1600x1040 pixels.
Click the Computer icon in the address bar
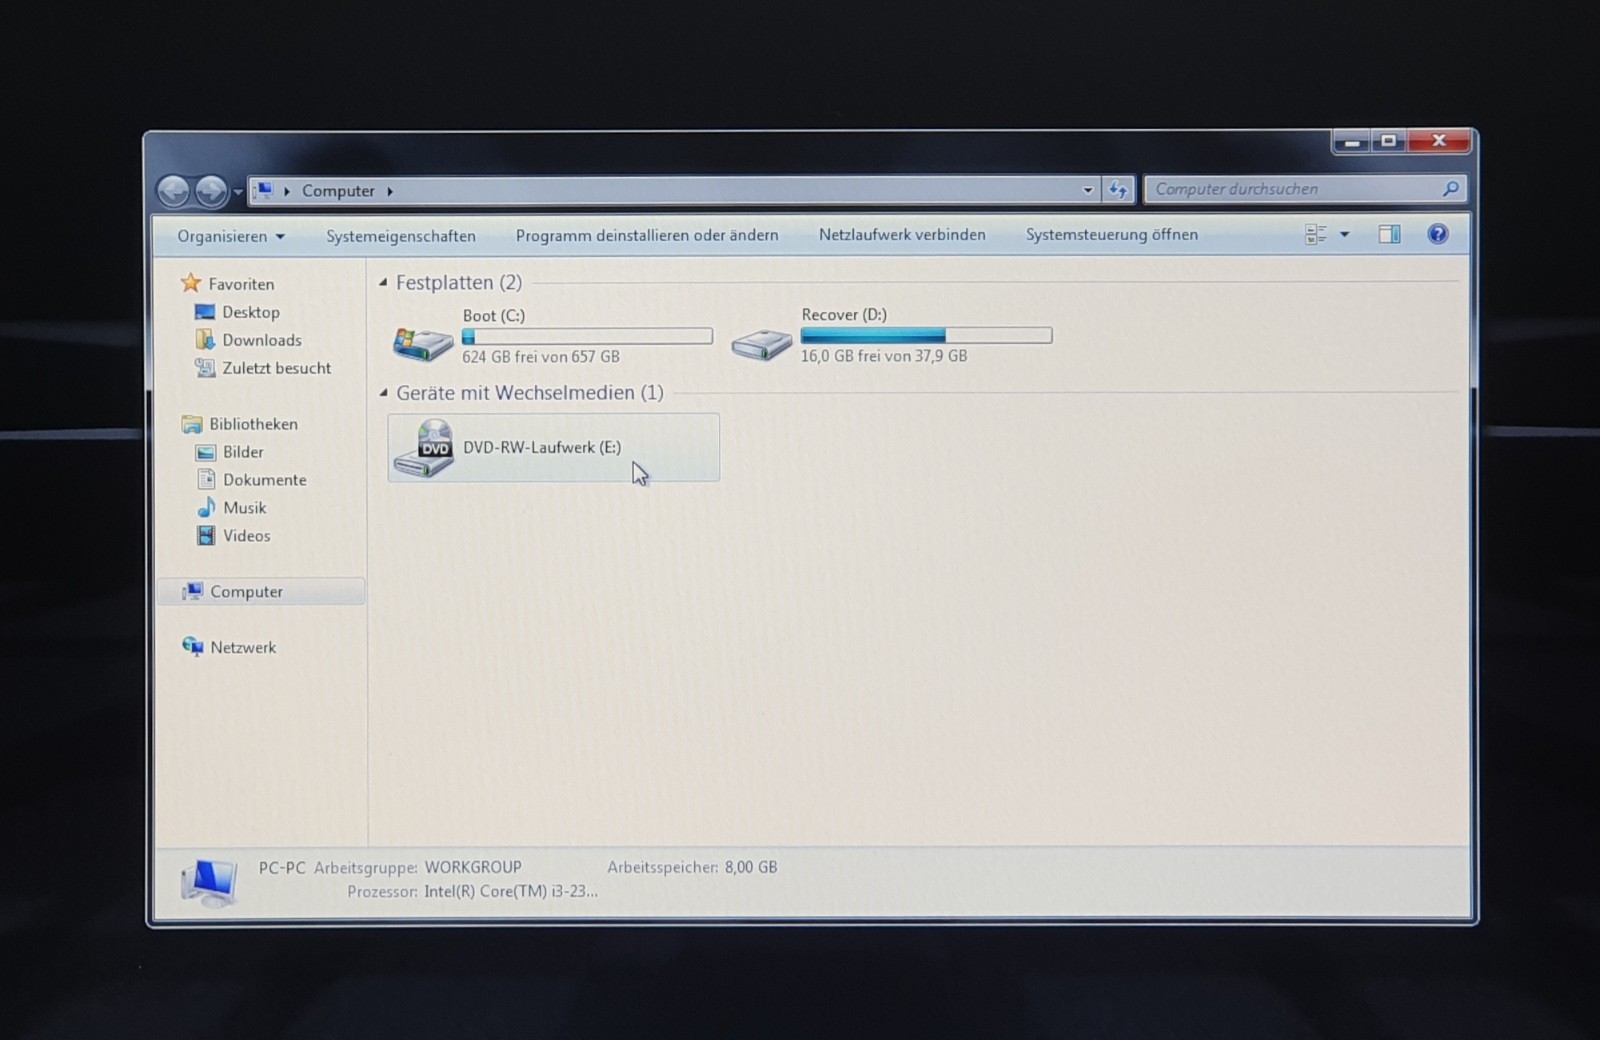[264, 190]
